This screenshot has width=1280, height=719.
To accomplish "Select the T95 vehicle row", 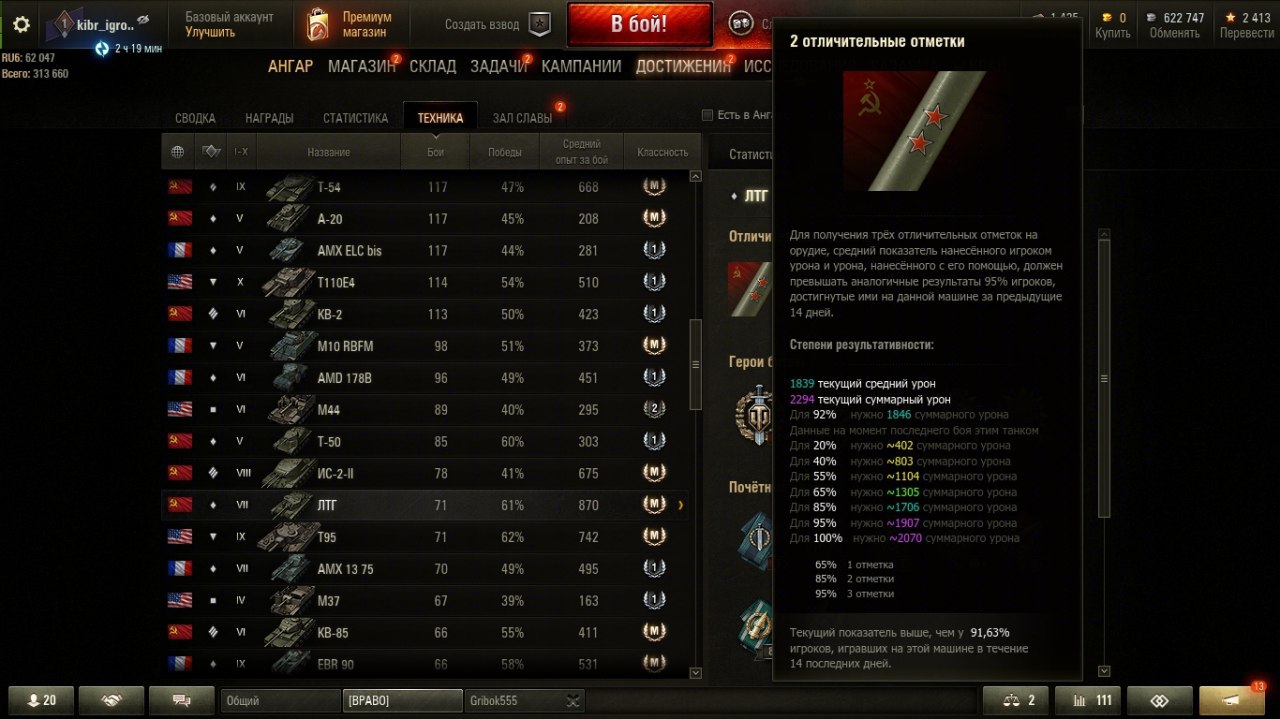I will pyautogui.click(x=426, y=537).
